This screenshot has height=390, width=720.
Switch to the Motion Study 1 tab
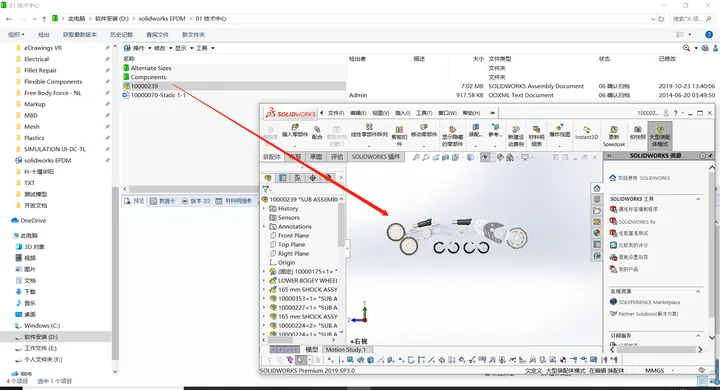[x=345, y=350]
